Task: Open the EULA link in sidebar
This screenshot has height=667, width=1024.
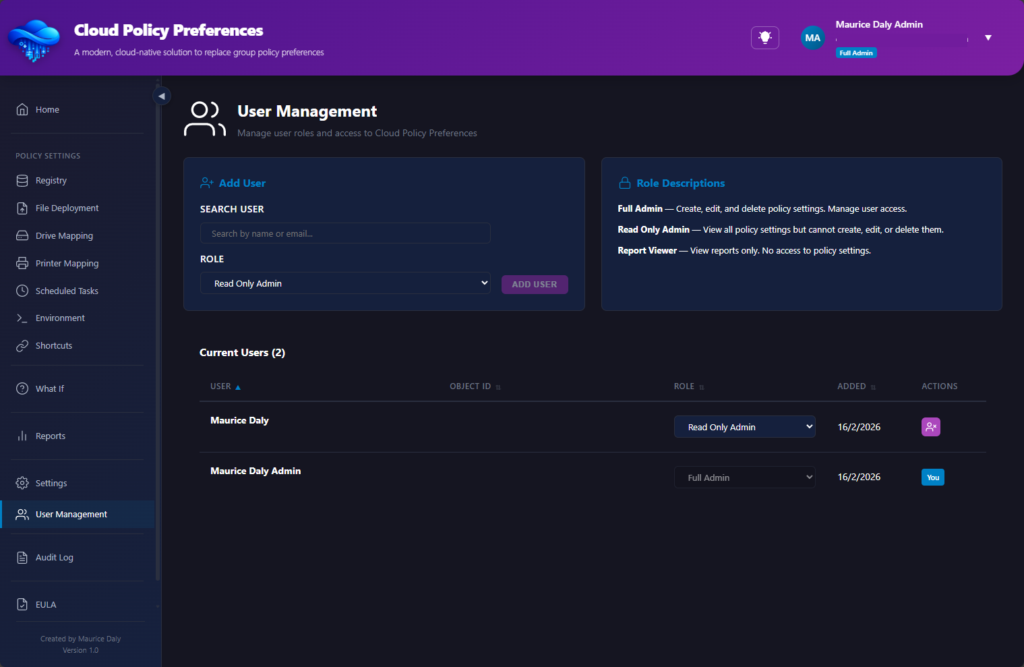Action: (46, 605)
